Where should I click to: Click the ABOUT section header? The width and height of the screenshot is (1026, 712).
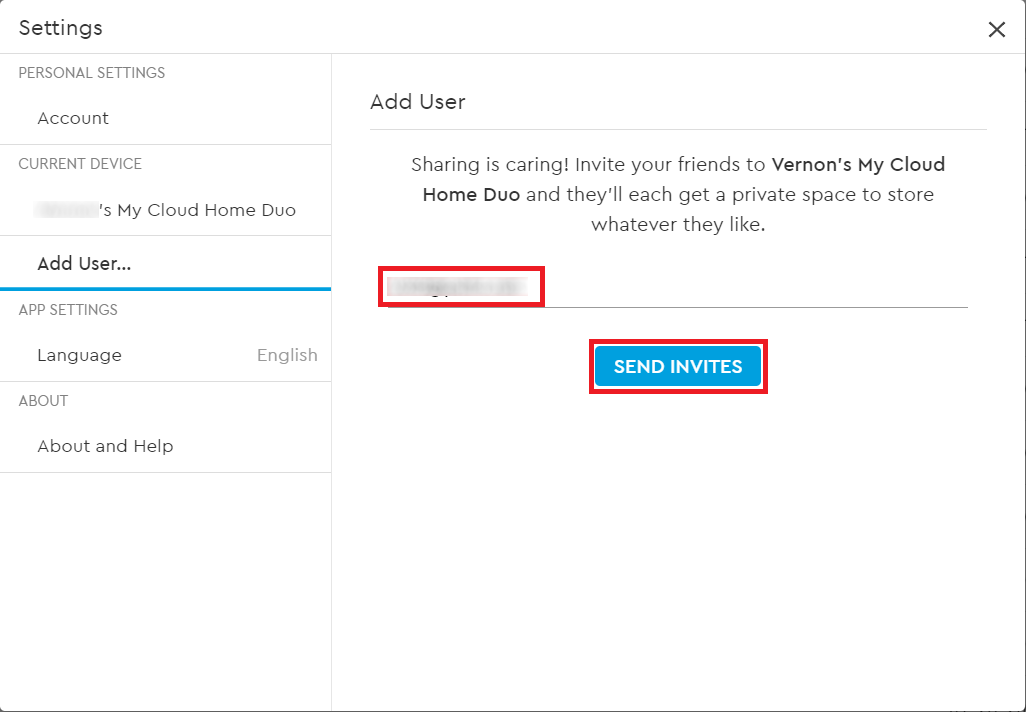(43, 400)
